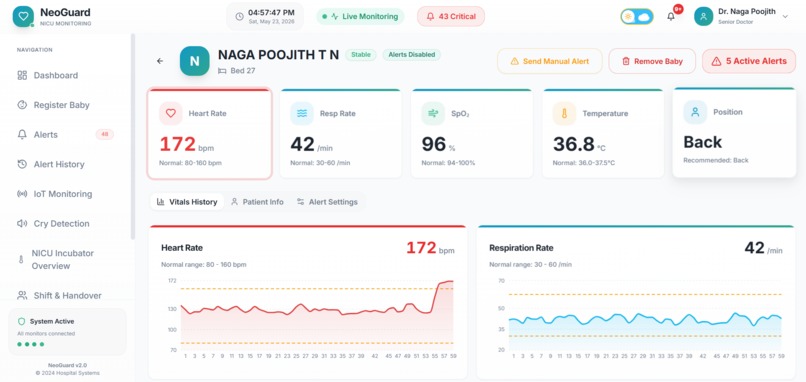This screenshot has height=382, width=806.
Task: Click the Alert History clock icon
Action: 22,165
